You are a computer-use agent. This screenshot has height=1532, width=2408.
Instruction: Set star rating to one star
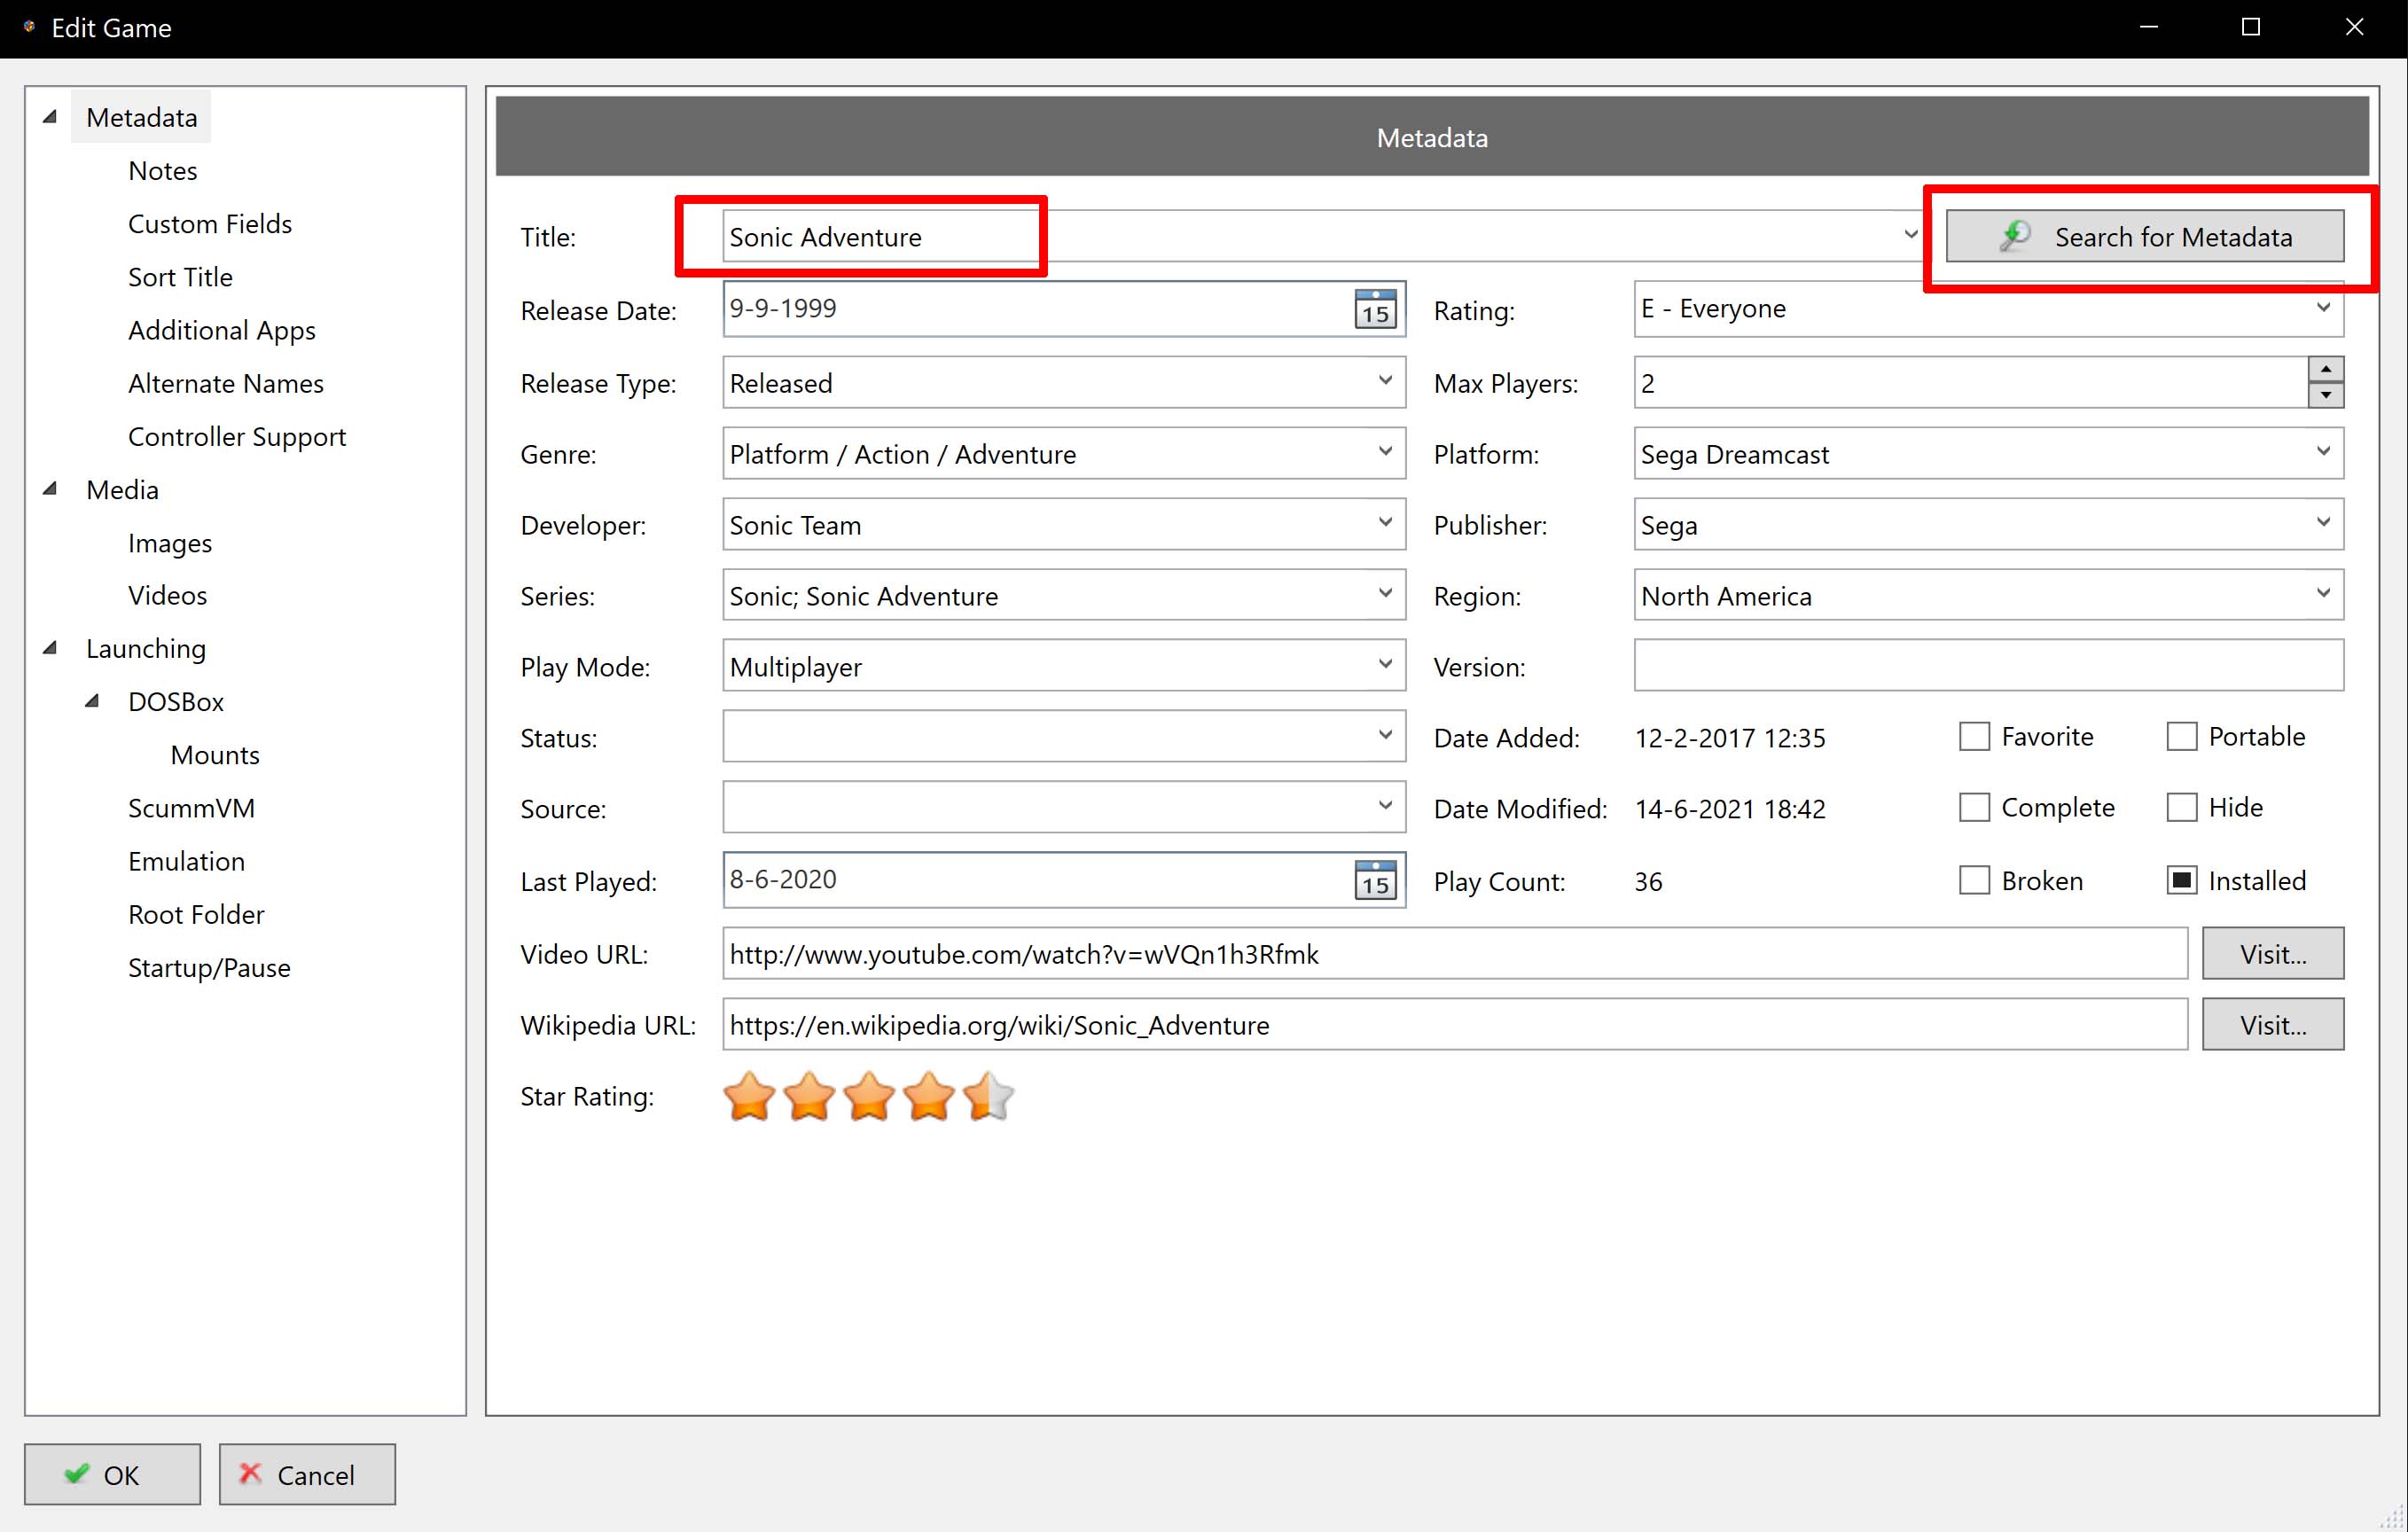(749, 1096)
